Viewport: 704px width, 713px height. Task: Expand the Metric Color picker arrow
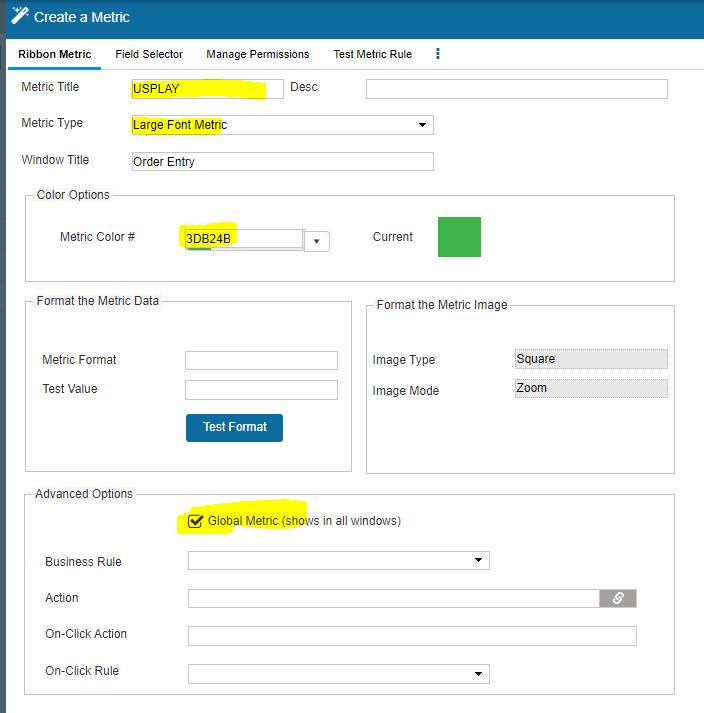pos(317,241)
